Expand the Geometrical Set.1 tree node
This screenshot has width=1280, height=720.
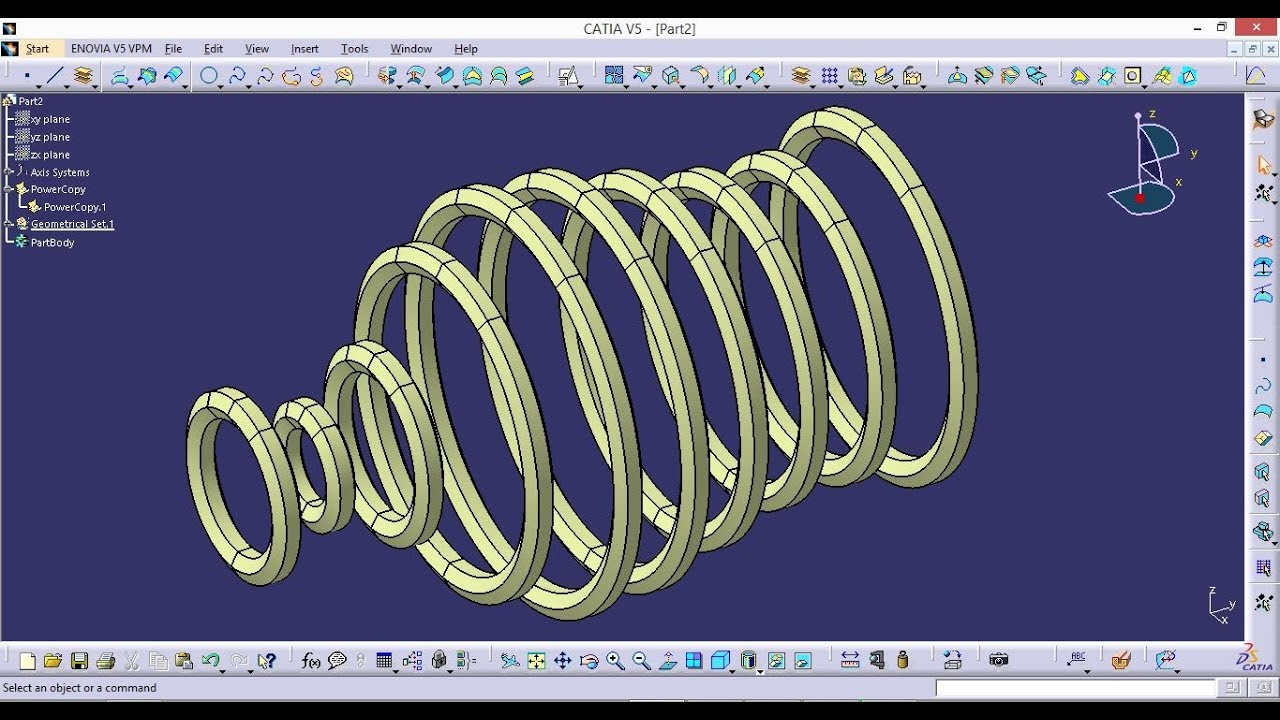(9, 224)
